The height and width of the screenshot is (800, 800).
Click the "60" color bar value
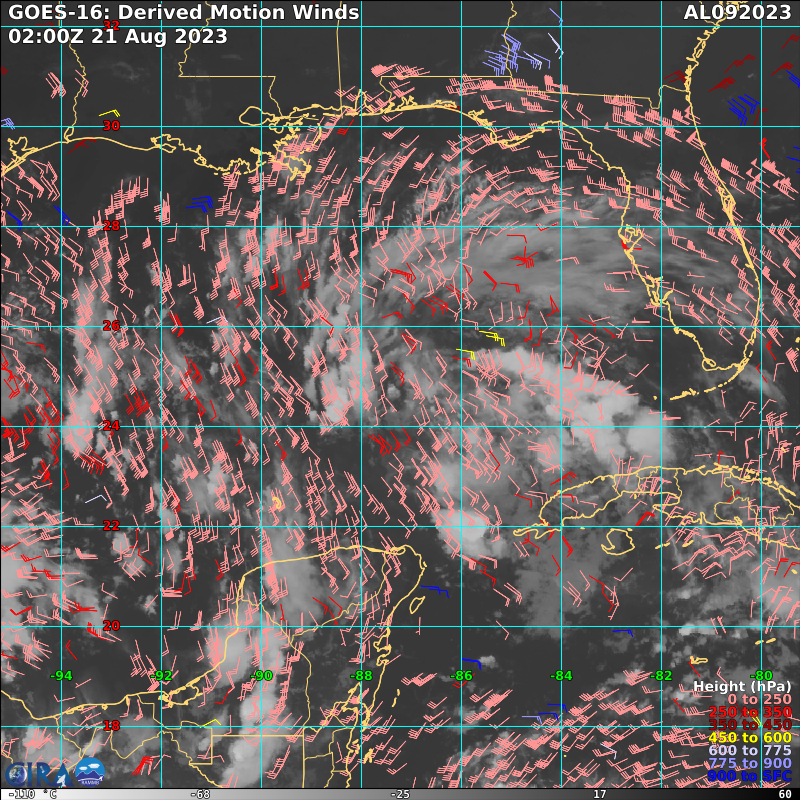coord(785,794)
